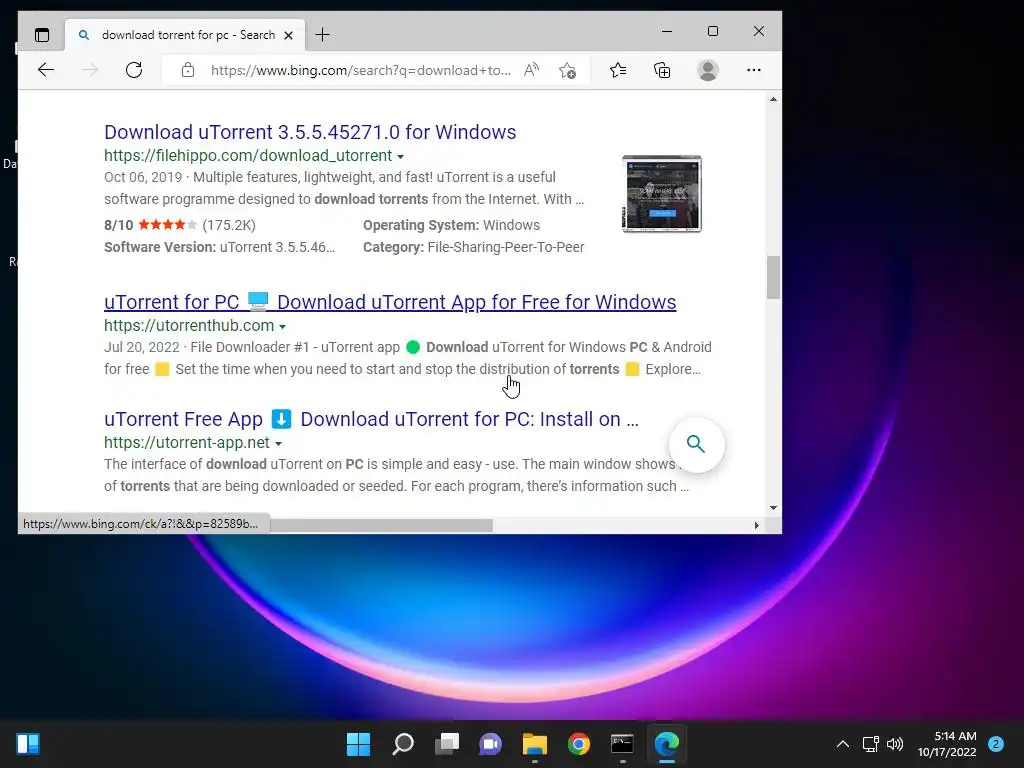
Task: Maximize the Edge window
Action: click(x=712, y=31)
